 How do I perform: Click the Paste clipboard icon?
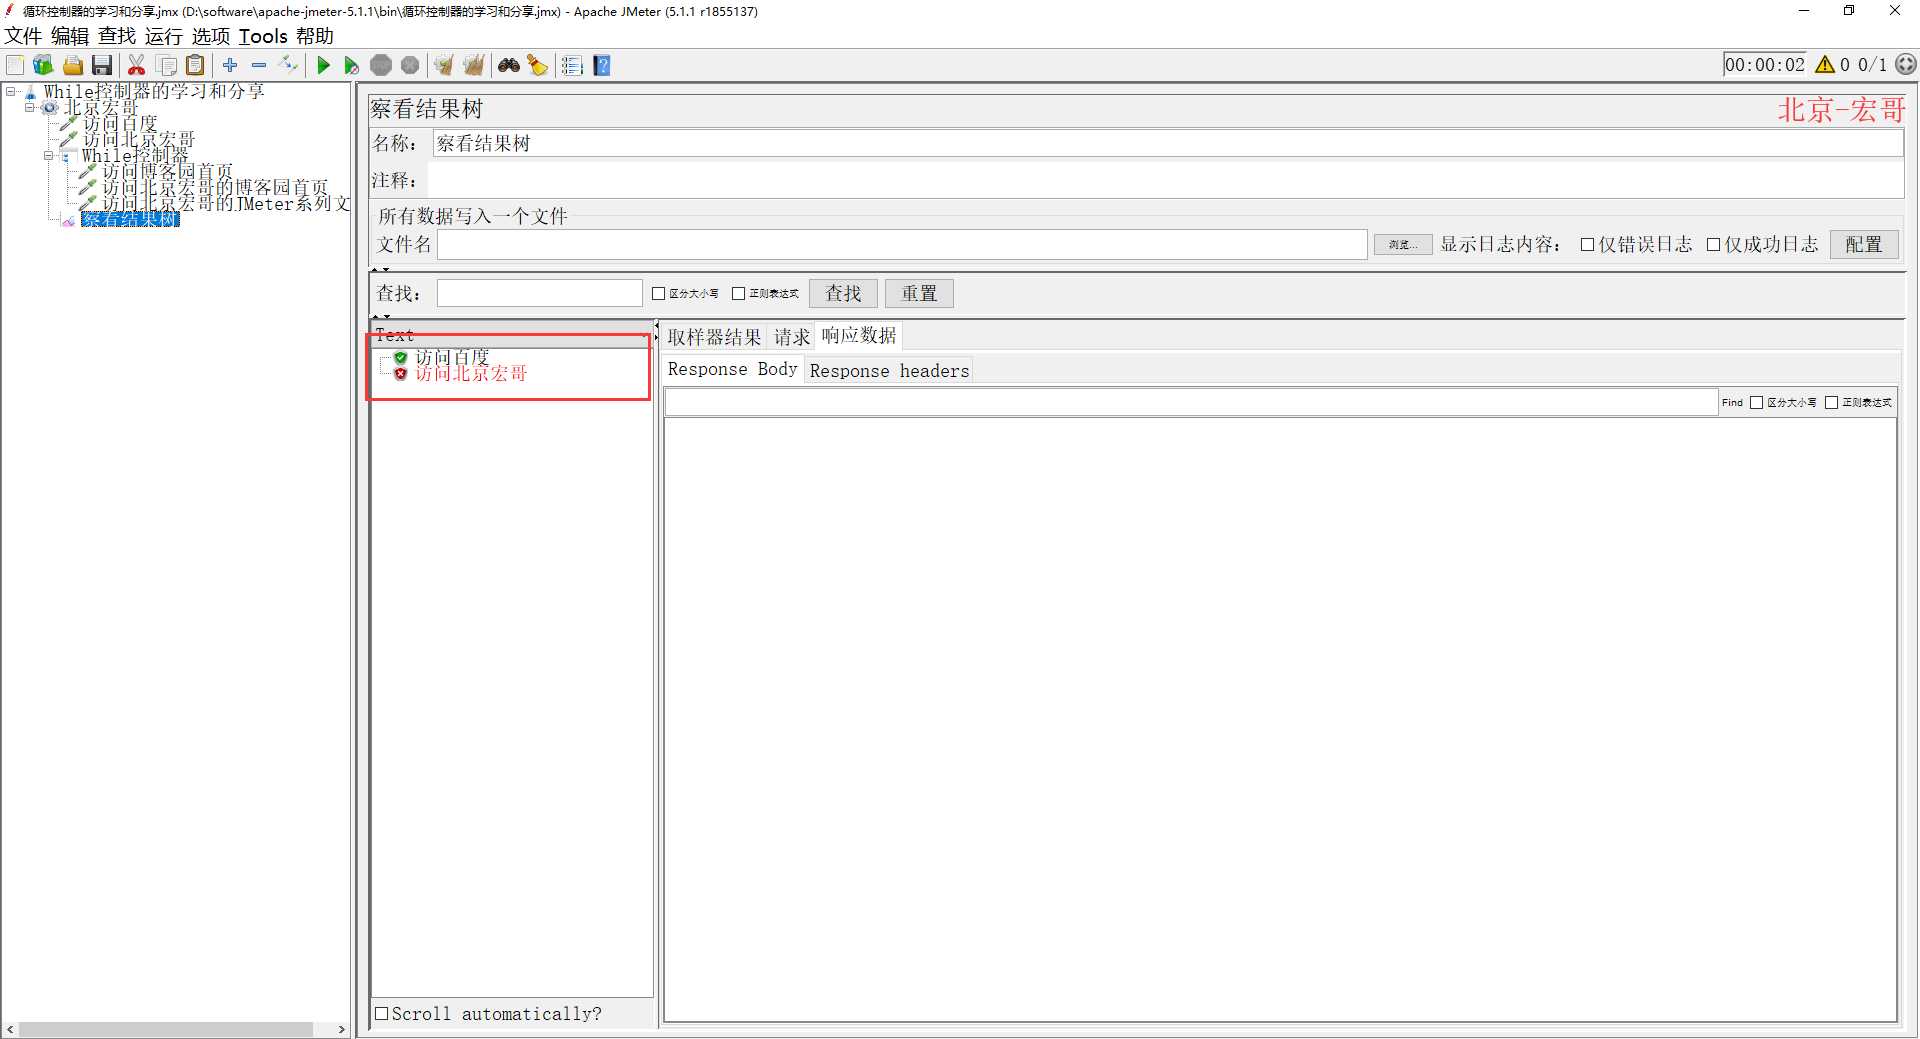(x=196, y=66)
